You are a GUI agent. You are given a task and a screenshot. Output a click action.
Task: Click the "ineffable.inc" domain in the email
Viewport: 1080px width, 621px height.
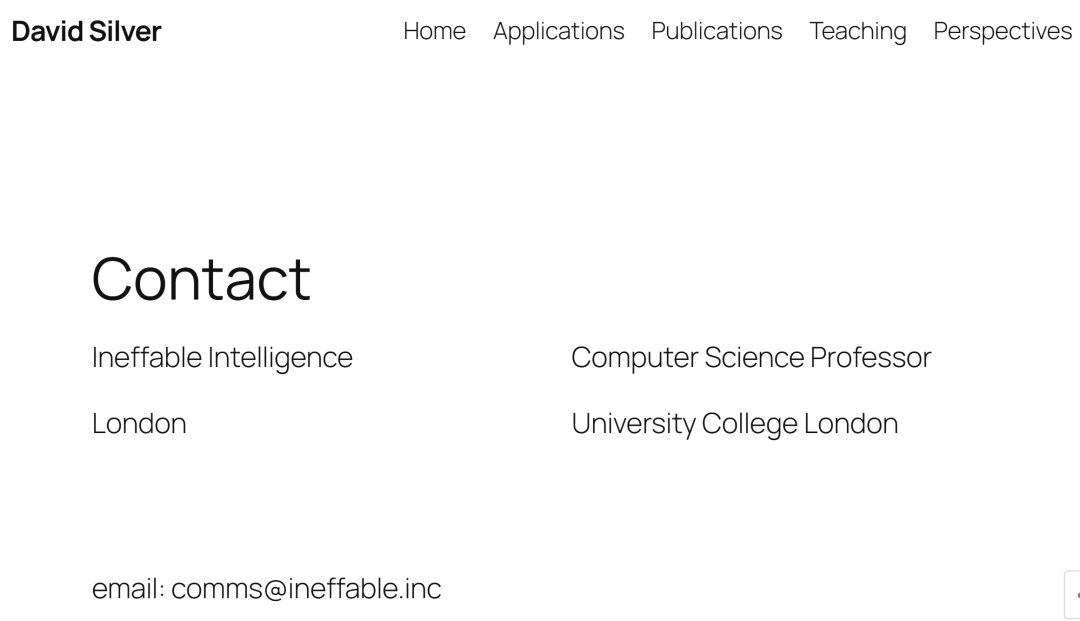[x=364, y=589]
